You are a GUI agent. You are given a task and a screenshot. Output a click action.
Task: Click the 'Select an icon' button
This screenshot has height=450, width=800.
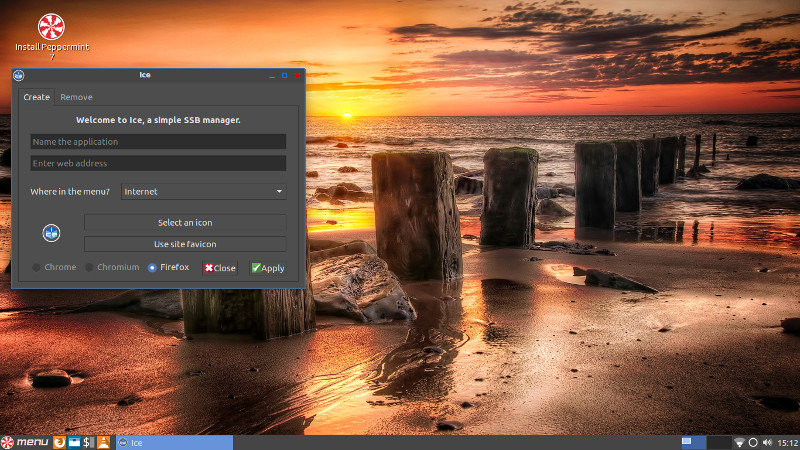click(185, 223)
